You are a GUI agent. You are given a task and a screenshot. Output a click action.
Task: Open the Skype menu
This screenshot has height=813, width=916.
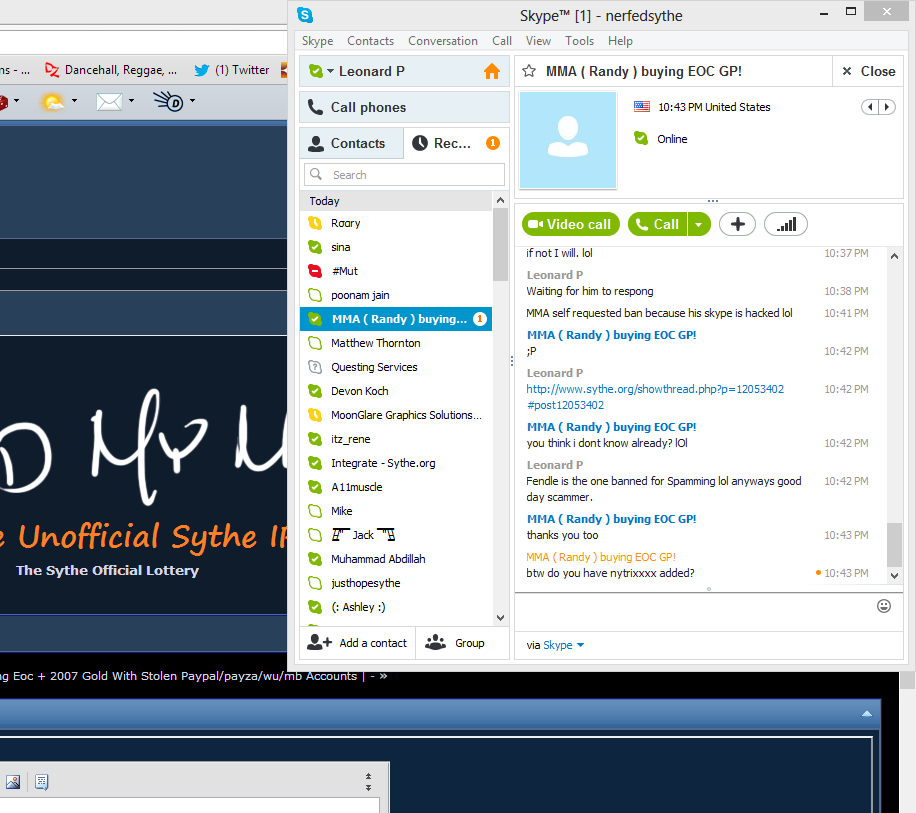coord(317,41)
